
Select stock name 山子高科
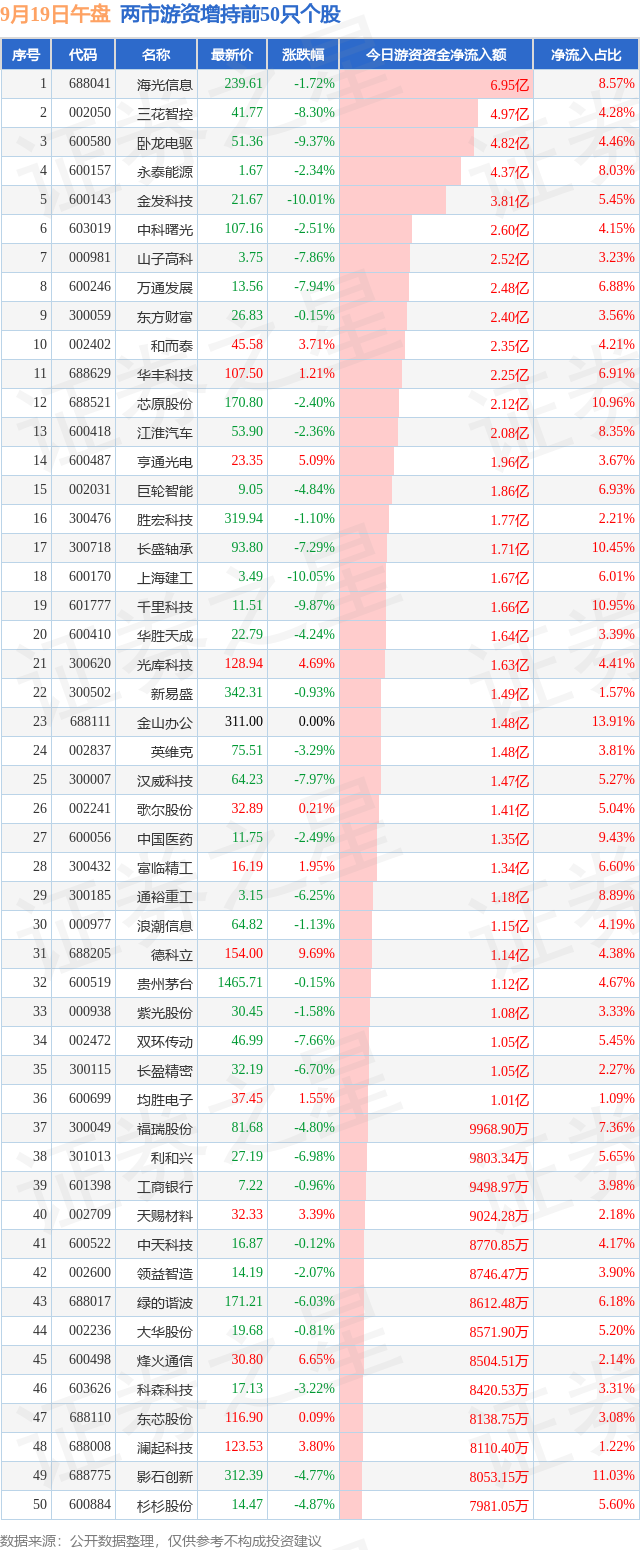pyautogui.click(x=165, y=259)
